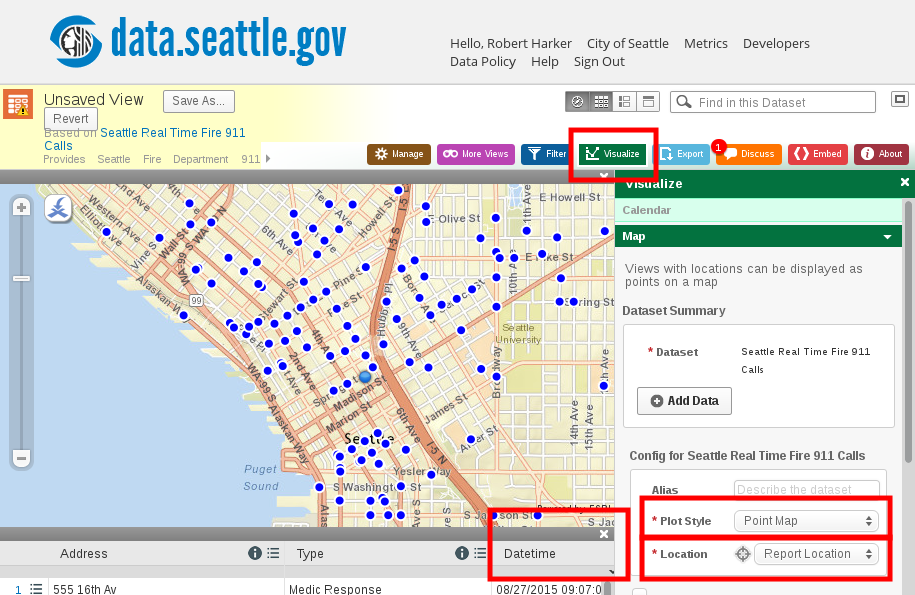The image size is (915, 595).
Task: Close the Visualize panel with X
Action: [x=904, y=182]
